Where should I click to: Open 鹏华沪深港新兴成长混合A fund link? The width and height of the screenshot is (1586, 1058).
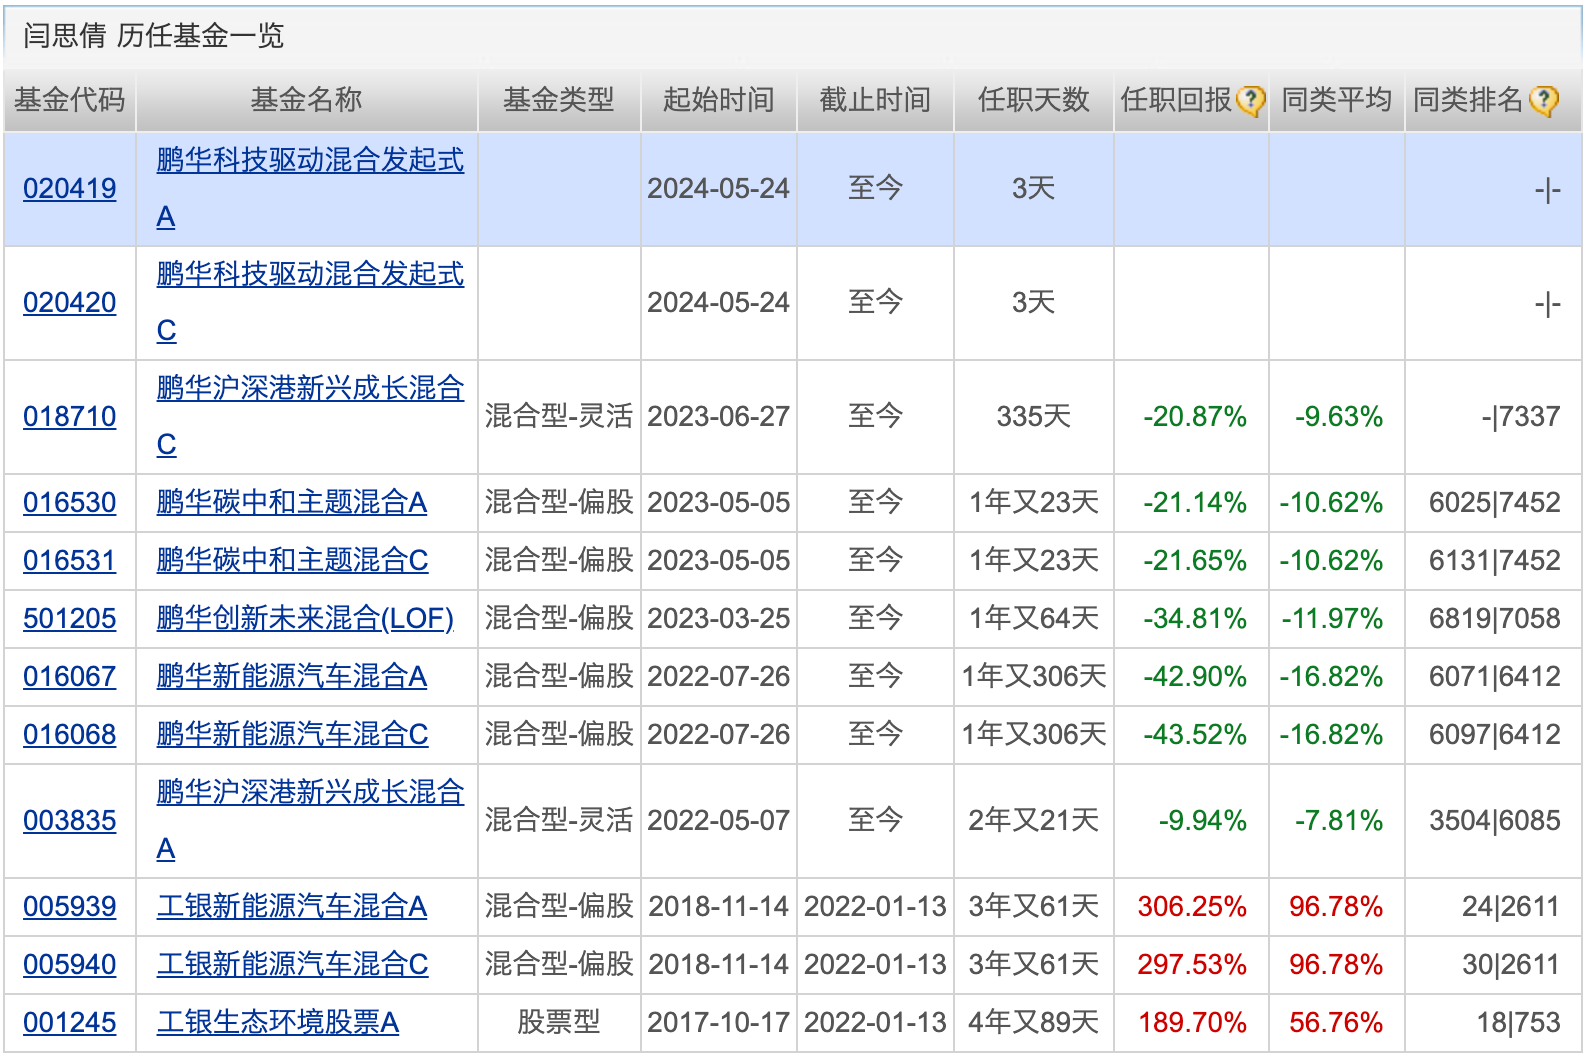tap(310, 820)
